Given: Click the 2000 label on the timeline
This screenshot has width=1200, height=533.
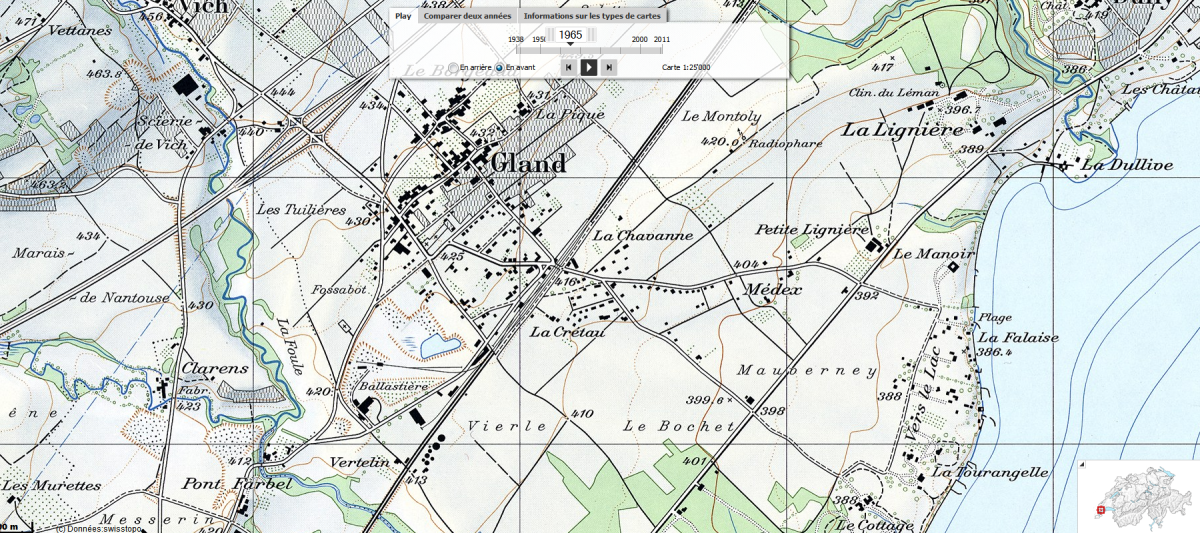Looking at the screenshot, I should [639, 39].
